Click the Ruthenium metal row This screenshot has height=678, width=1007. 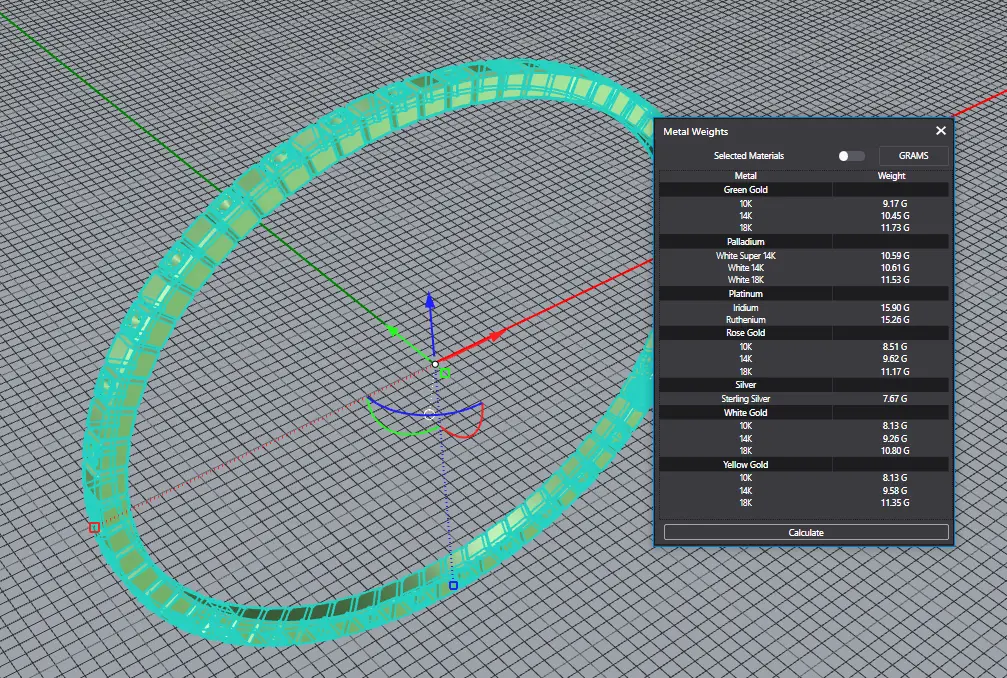[x=804, y=320]
